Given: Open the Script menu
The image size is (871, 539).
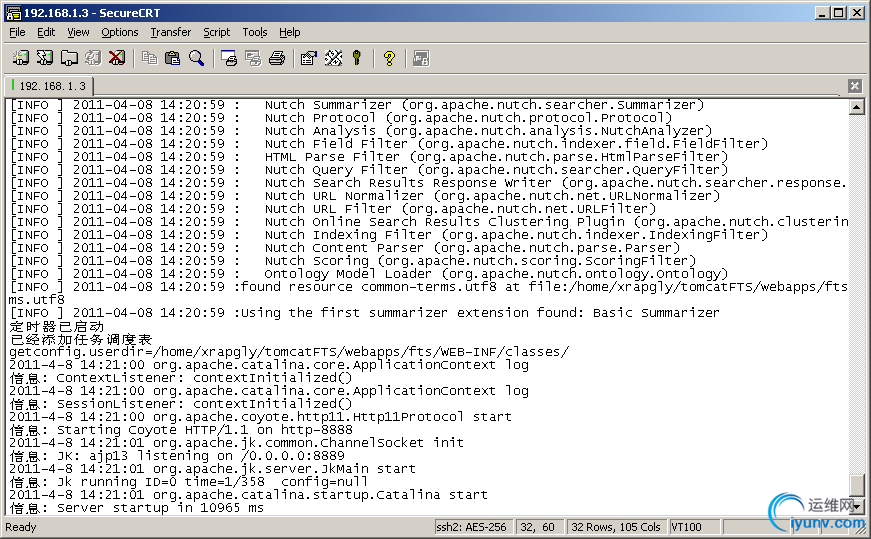Looking at the screenshot, I should pos(217,32).
